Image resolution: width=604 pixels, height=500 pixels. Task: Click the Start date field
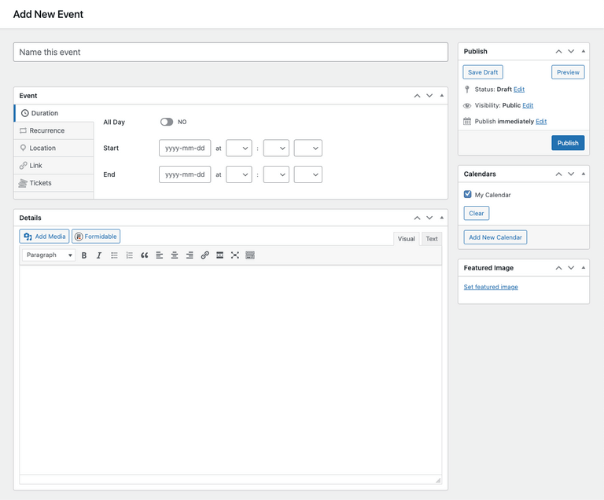click(185, 148)
